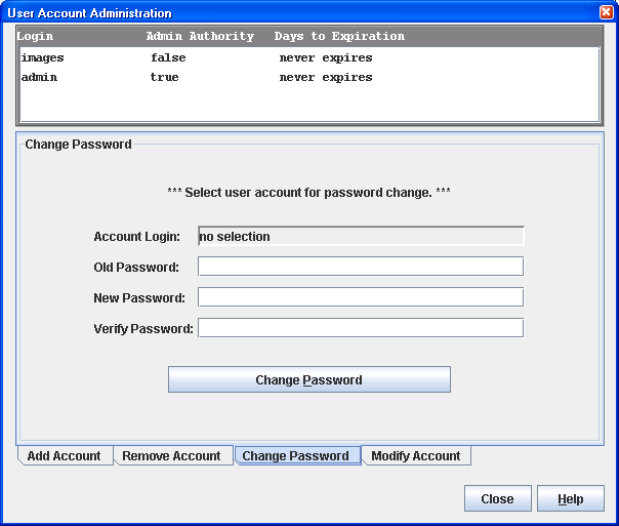Focus the New Password input field

pyautogui.click(x=360, y=297)
